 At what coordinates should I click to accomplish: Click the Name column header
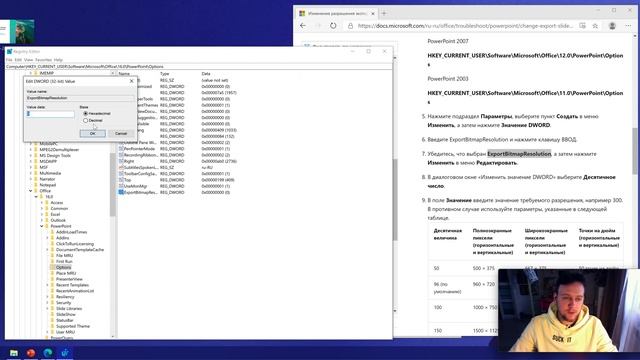pyautogui.click(x=124, y=74)
